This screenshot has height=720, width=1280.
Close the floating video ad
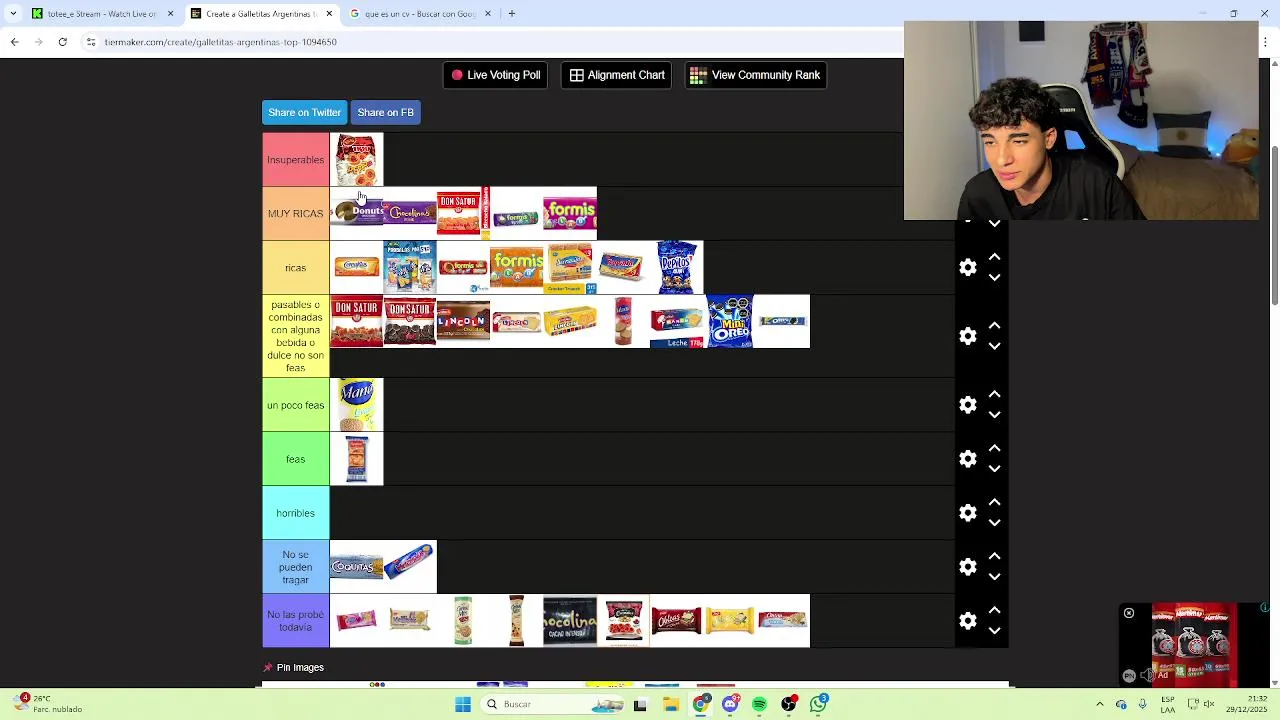click(1129, 613)
